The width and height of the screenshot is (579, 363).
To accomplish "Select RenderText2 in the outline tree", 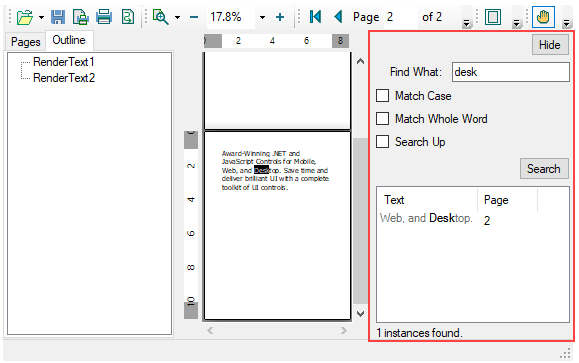I will point(64,78).
